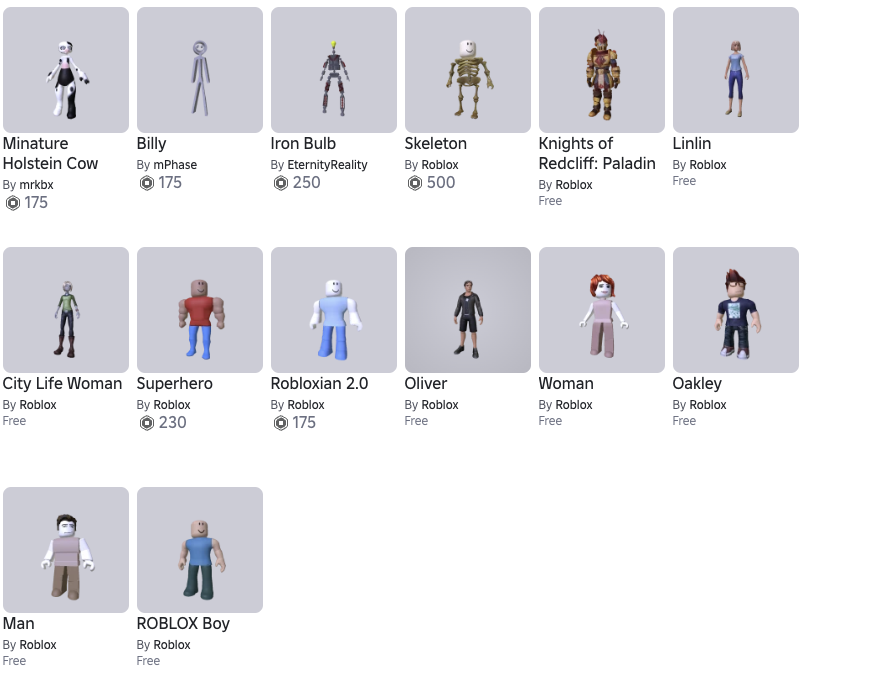Click the ROBLOX Boy title link
872x698 pixels.
tap(183, 624)
